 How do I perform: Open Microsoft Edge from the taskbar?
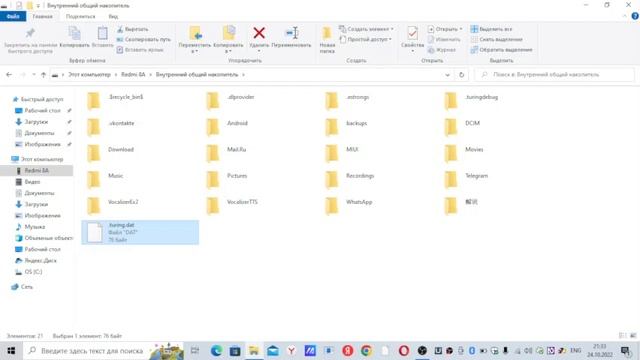coord(216,351)
